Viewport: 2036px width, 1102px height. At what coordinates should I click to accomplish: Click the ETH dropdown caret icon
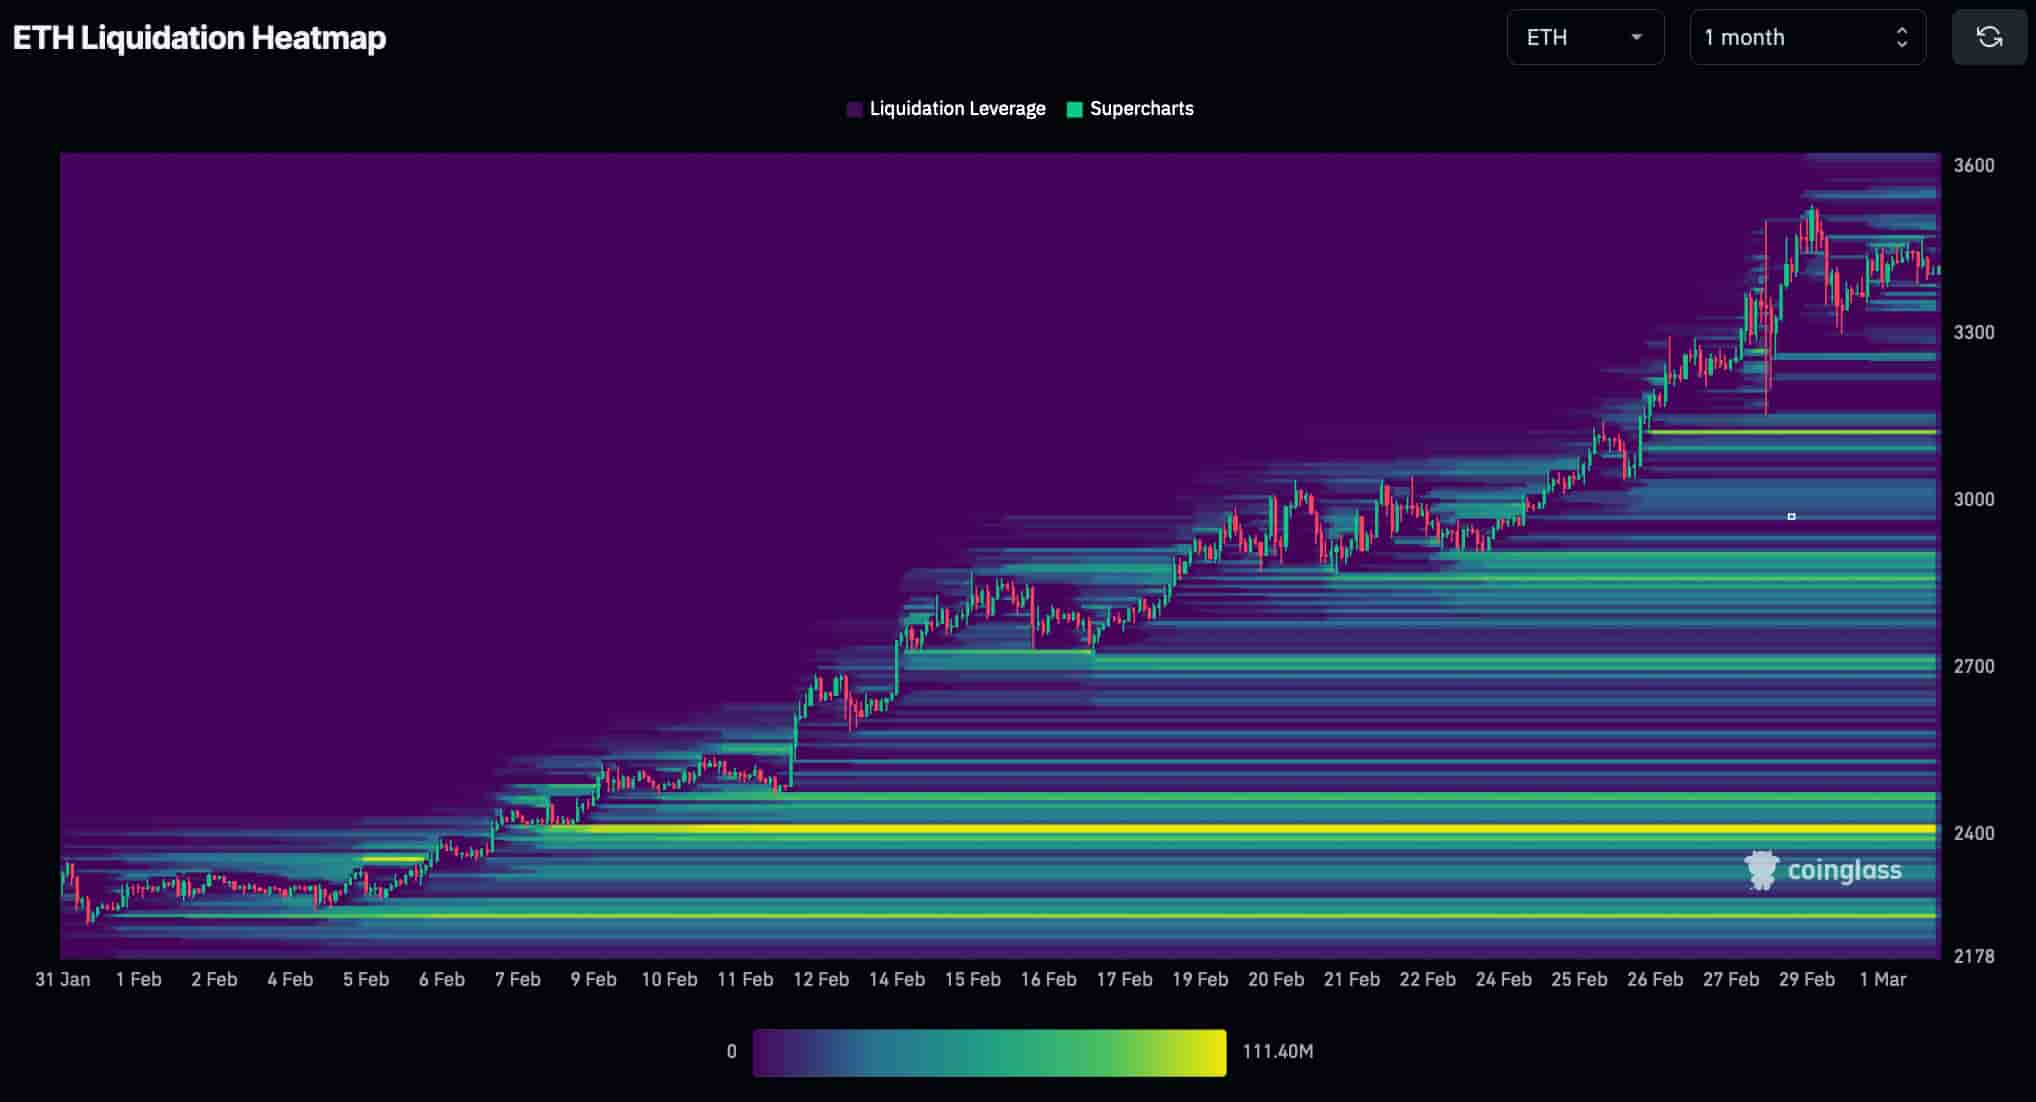click(x=1637, y=37)
